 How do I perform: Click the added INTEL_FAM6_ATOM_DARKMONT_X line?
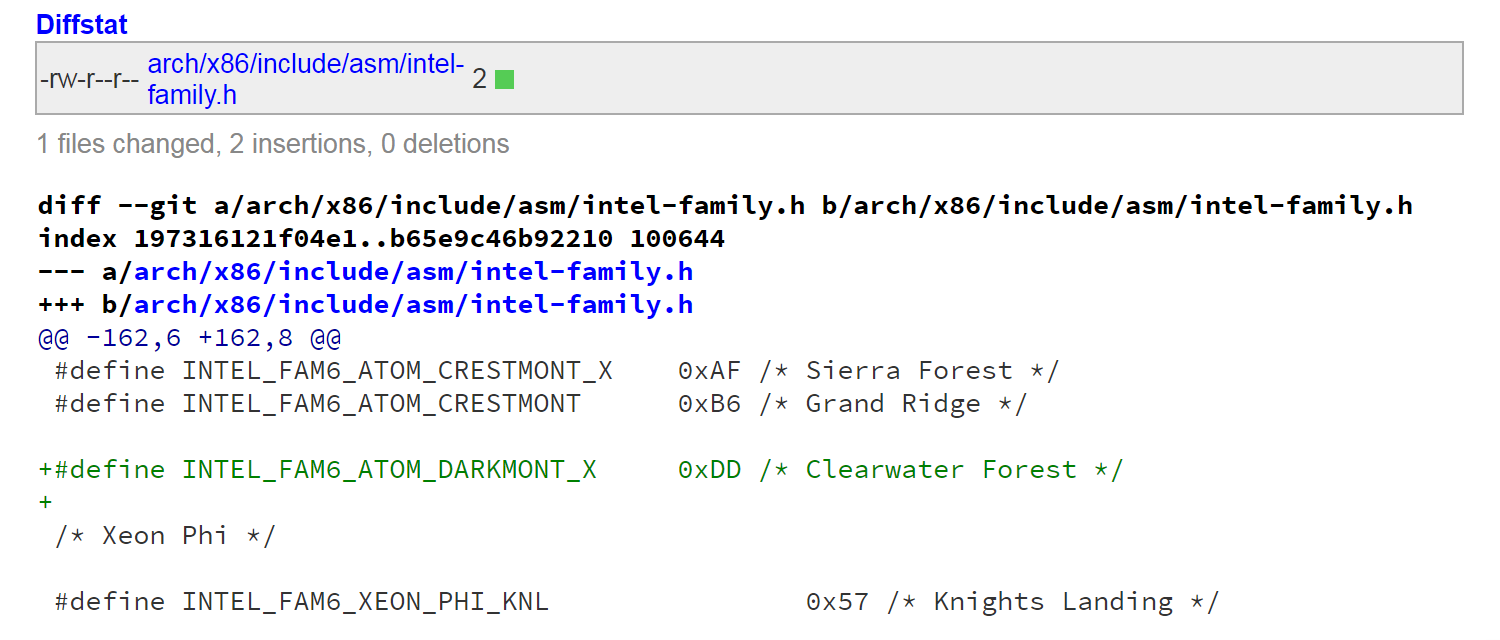[581, 470]
